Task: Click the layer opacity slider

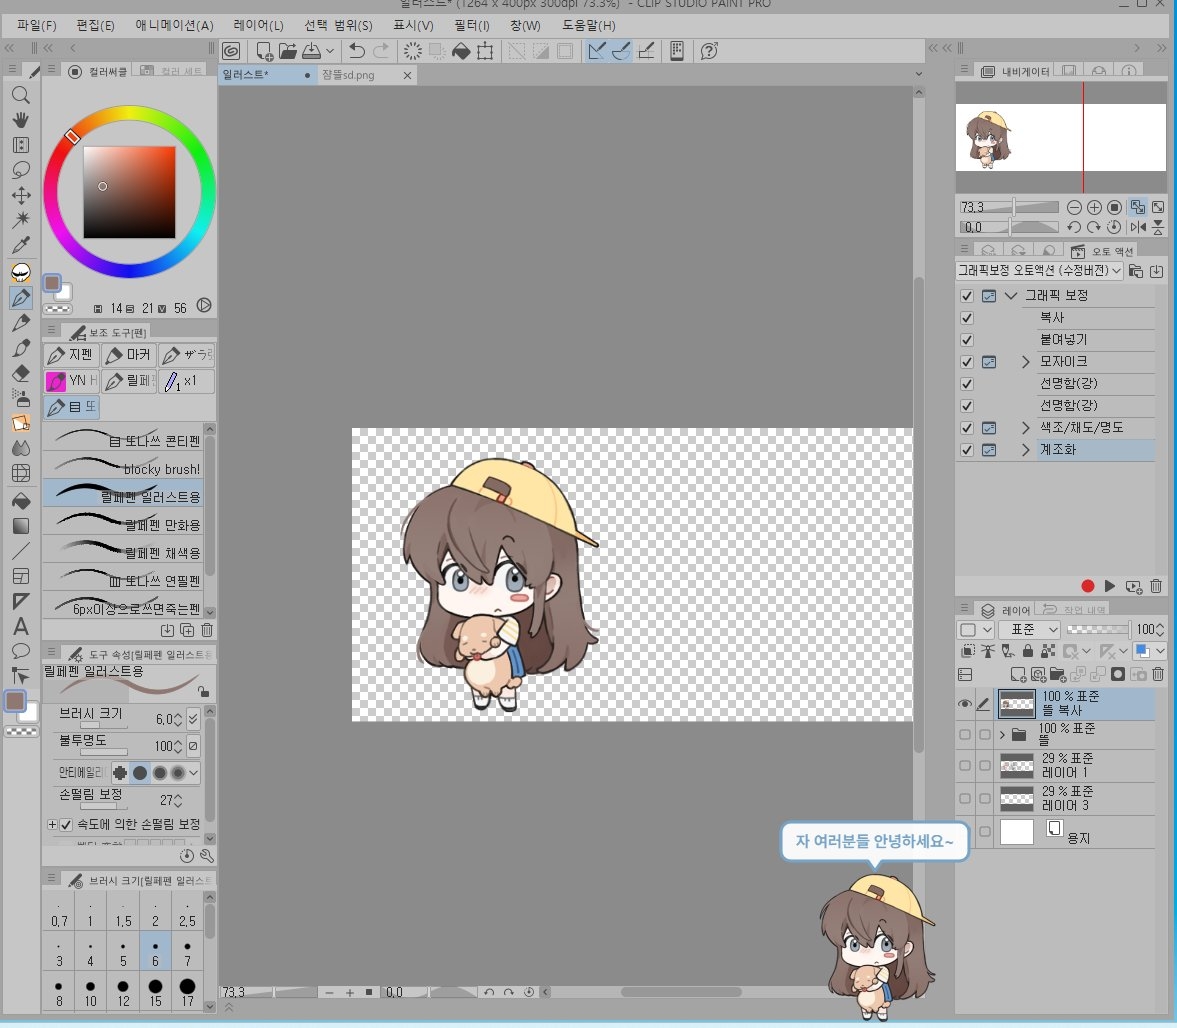Action: click(x=1098, y=630)
